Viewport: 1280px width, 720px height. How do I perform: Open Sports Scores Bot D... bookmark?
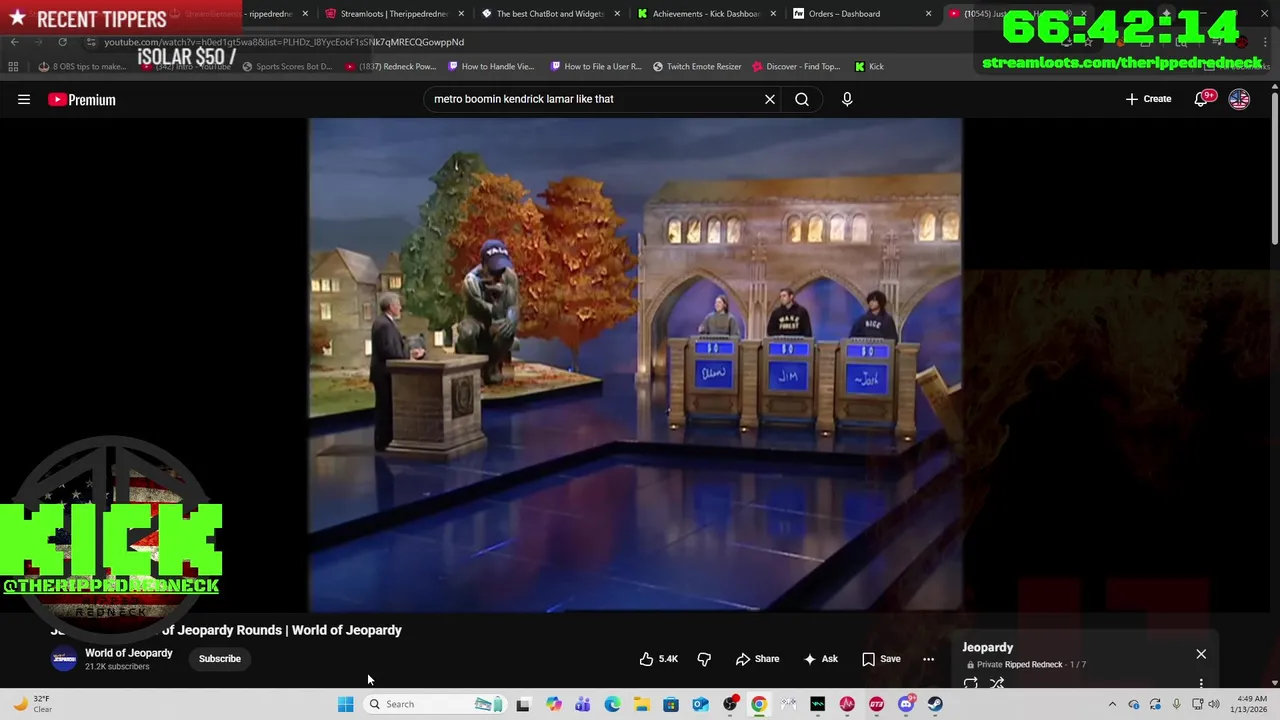[x=286, y=67]
